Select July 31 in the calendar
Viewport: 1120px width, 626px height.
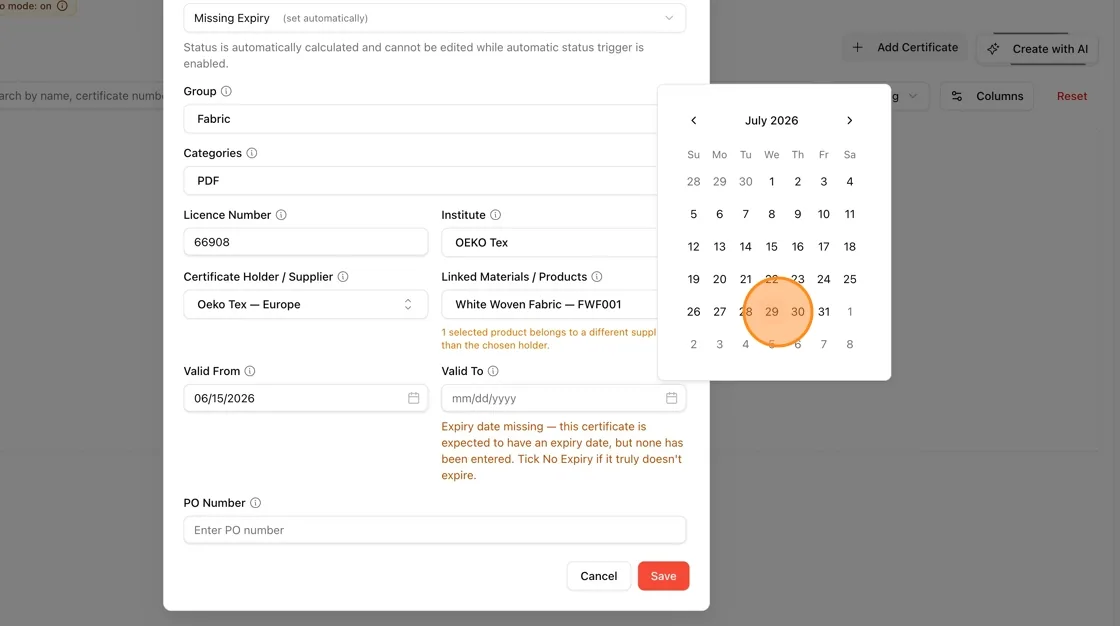(x=824, y=312)
